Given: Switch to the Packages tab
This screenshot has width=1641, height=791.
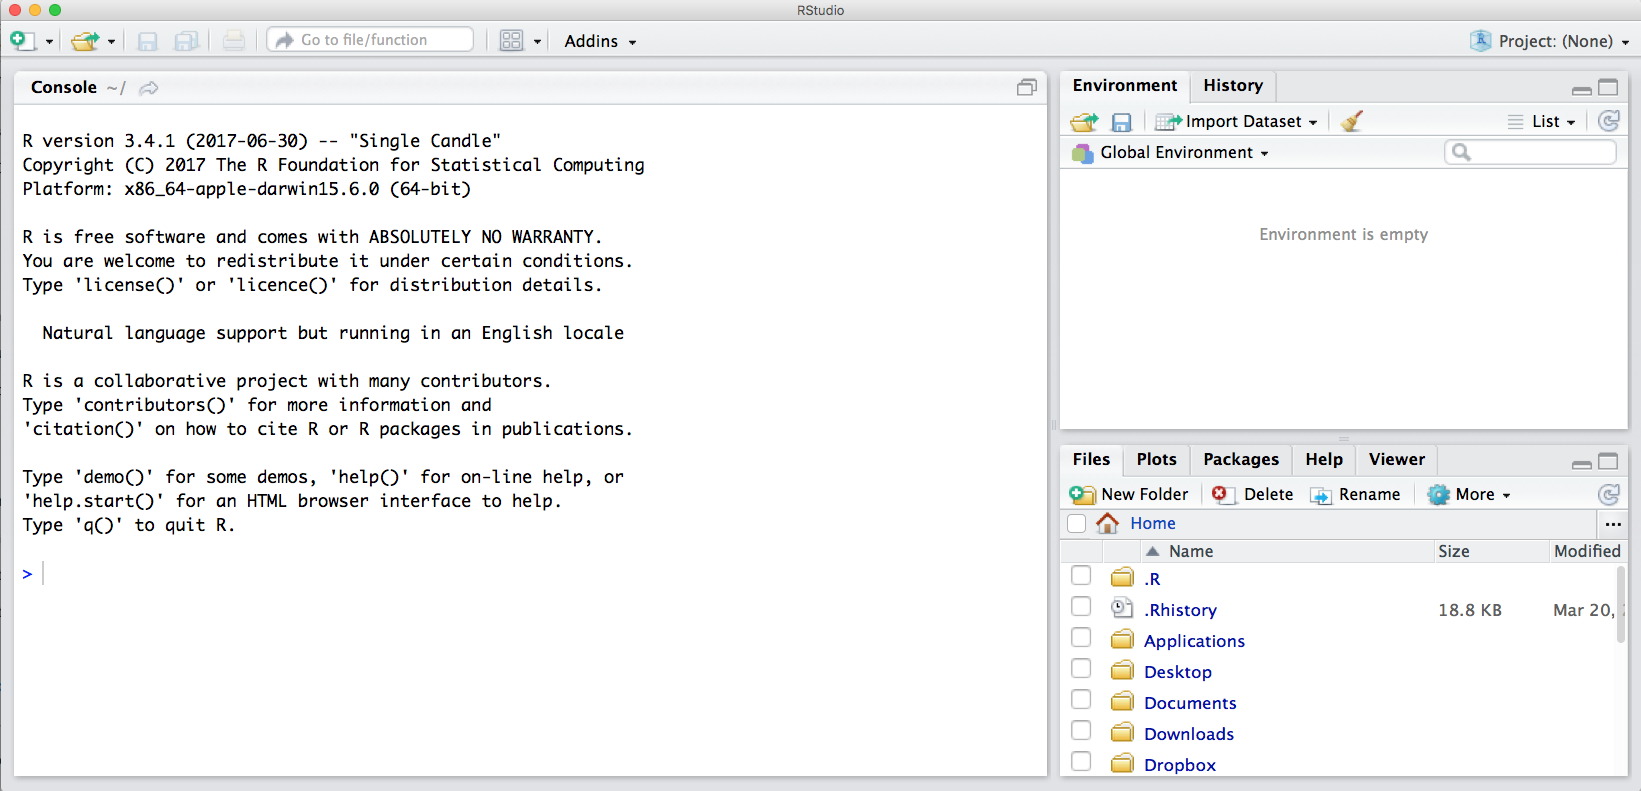Looking at the screenshot, I should click(x=1241, y=460).
